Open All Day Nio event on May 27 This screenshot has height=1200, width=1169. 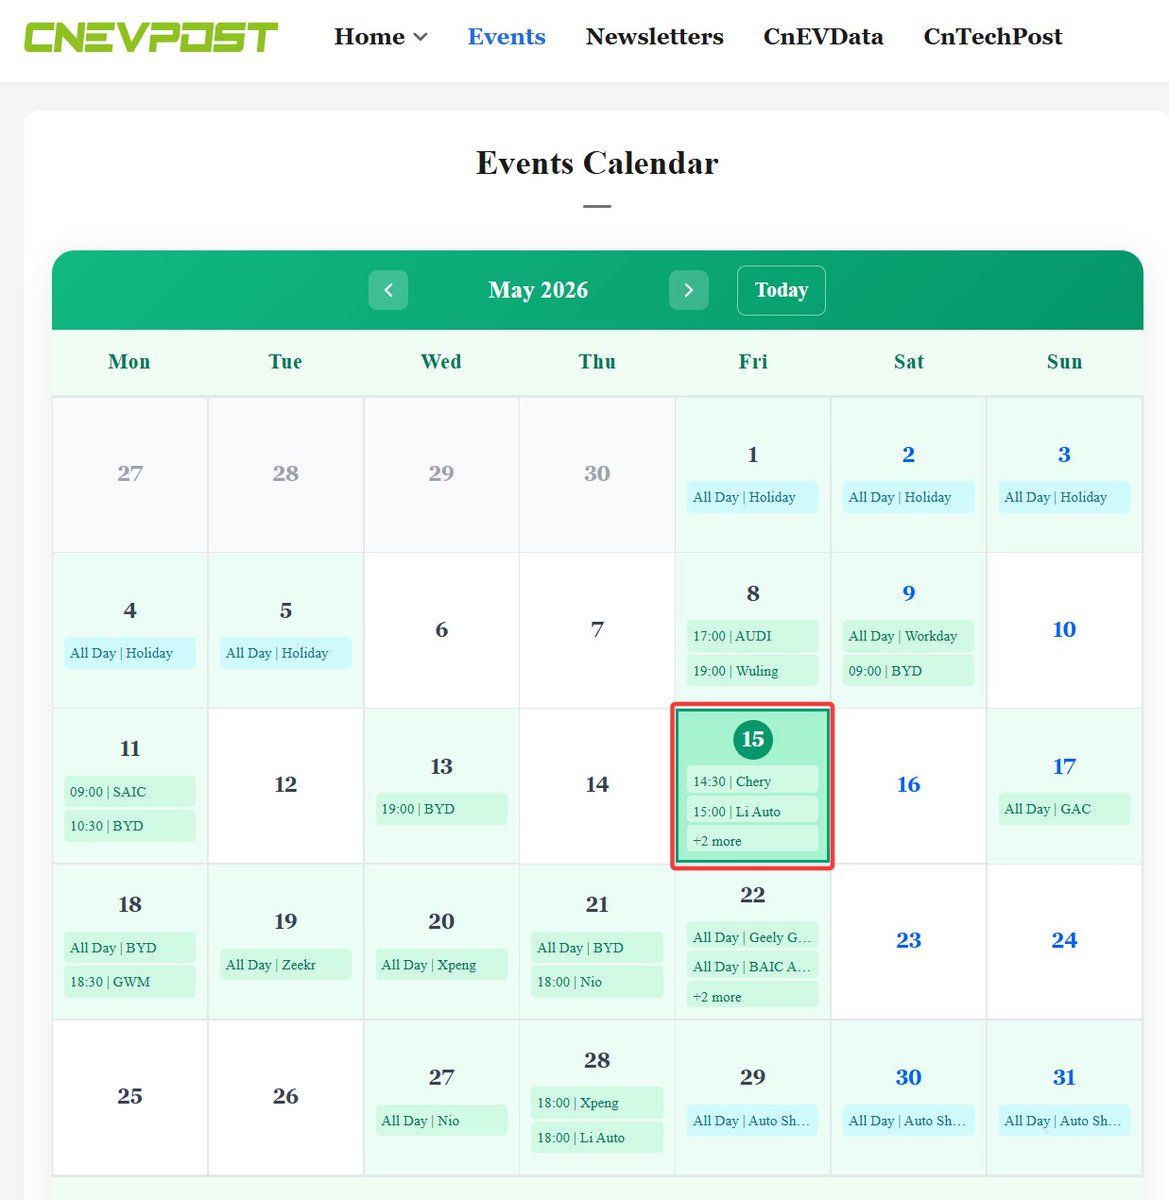[441, 1120]
